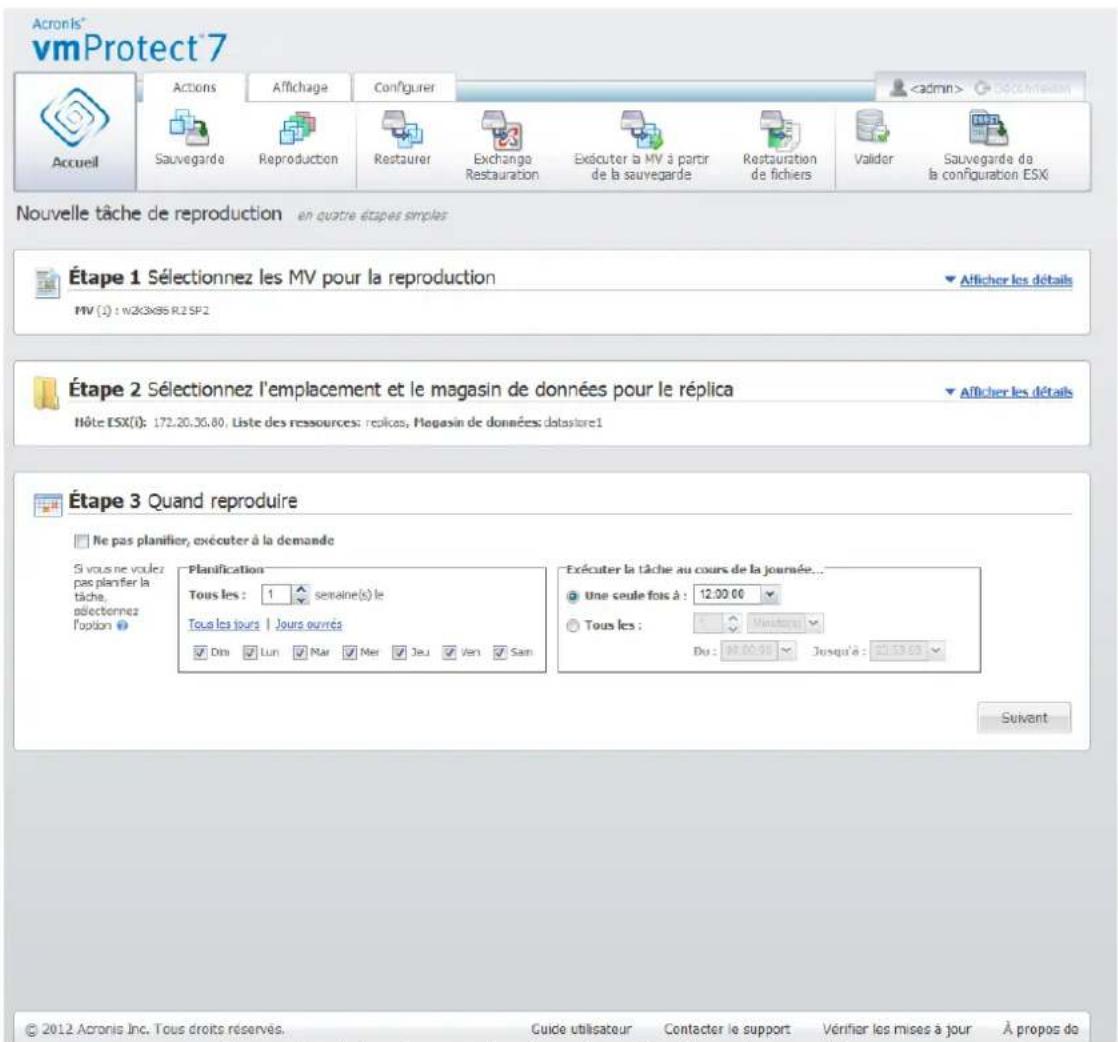Select the Tous les radio button

(x=572, y=625)
